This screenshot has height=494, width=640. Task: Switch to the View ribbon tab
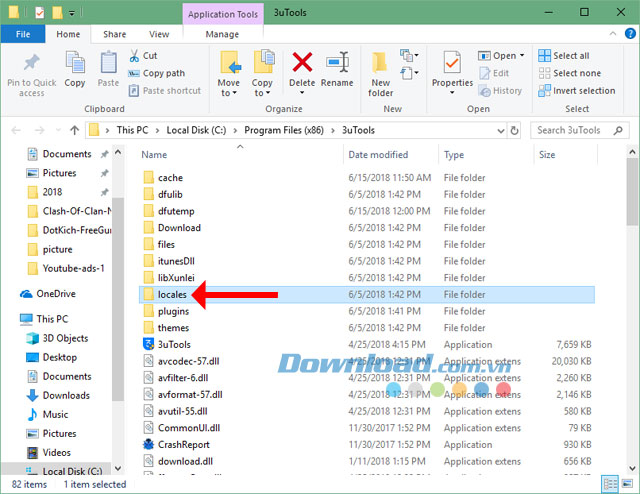coord(159,34)
